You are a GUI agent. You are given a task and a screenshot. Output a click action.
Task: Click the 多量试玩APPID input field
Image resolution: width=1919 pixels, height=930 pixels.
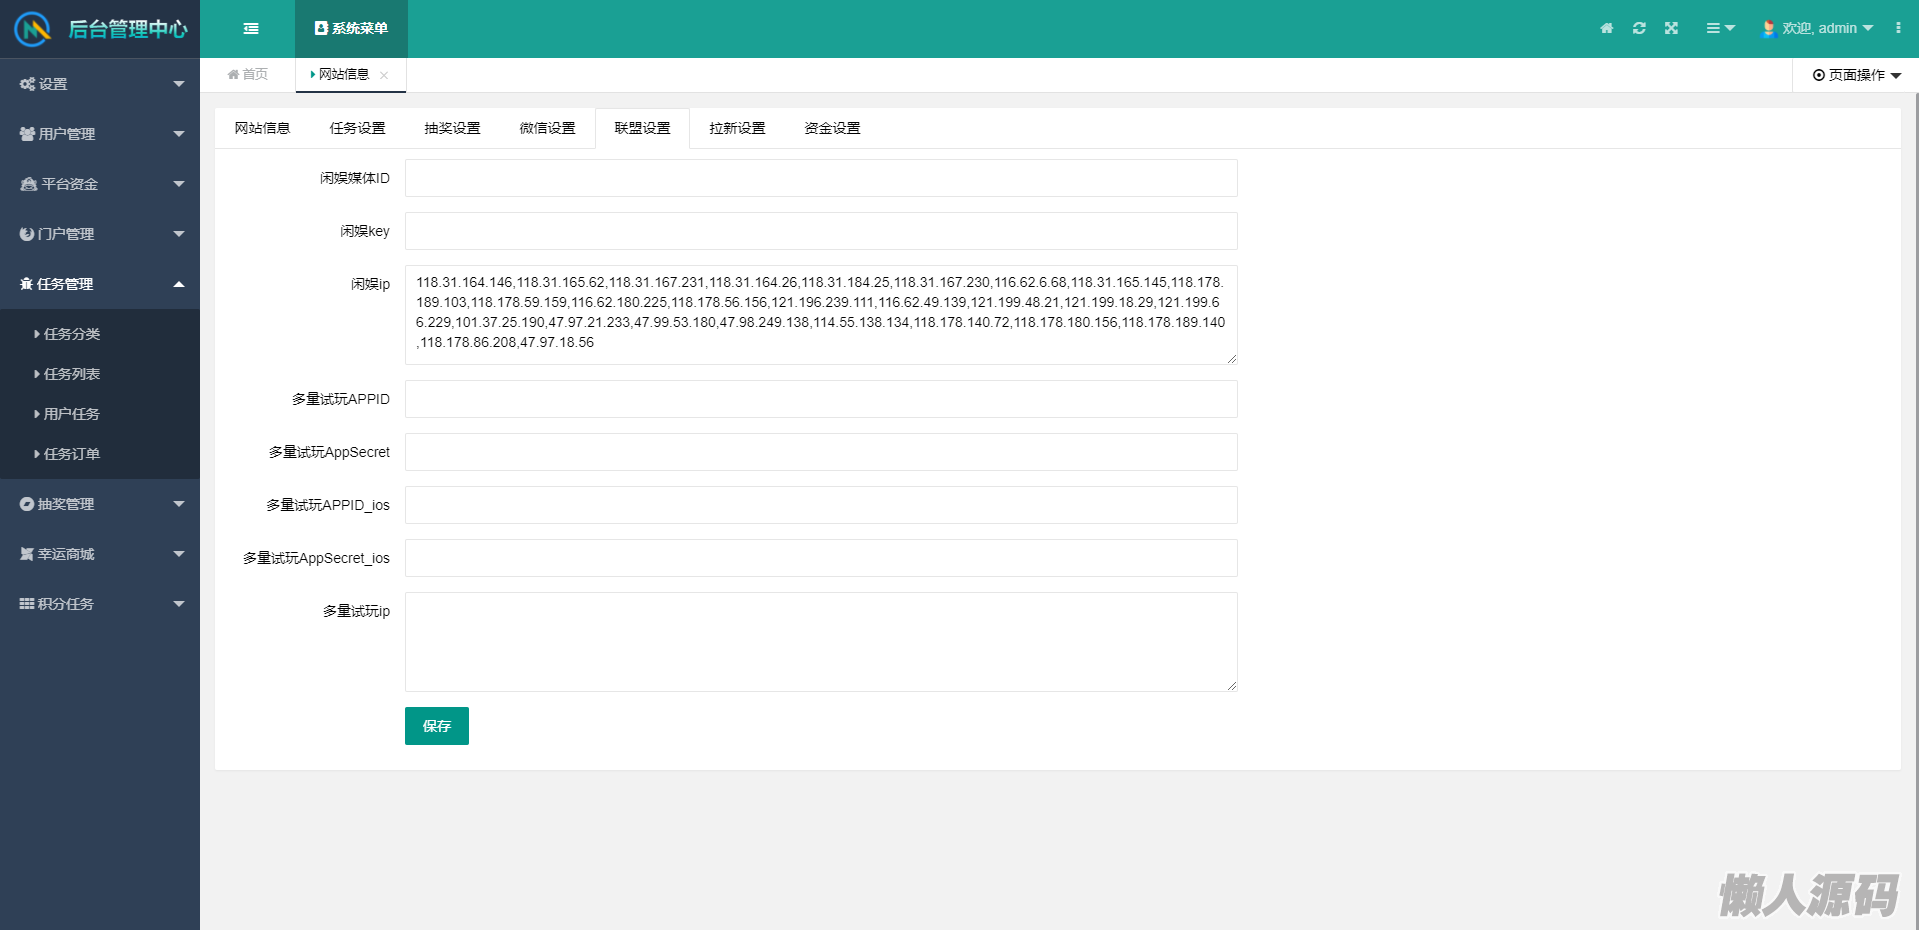click(x=821, y=399)
